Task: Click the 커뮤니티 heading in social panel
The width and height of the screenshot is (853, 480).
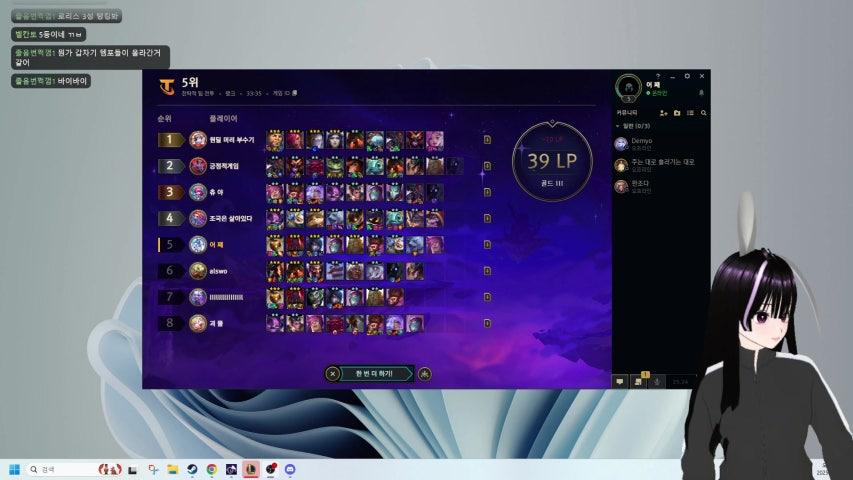Action: [627, 113]
